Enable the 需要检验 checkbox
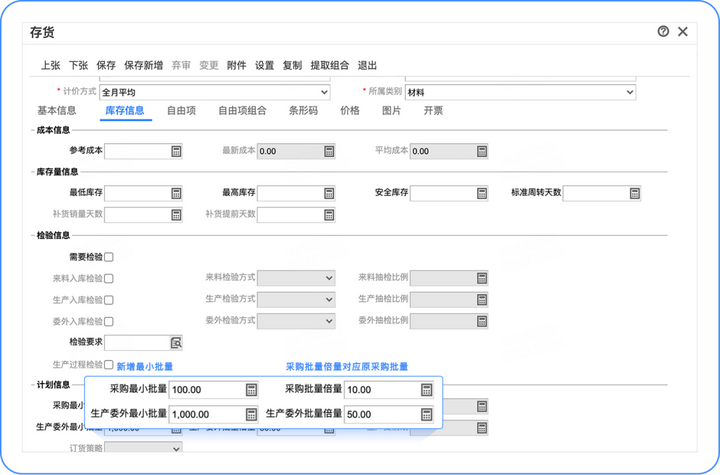Viewport: 720px width, 475px height. coord(109,257)
